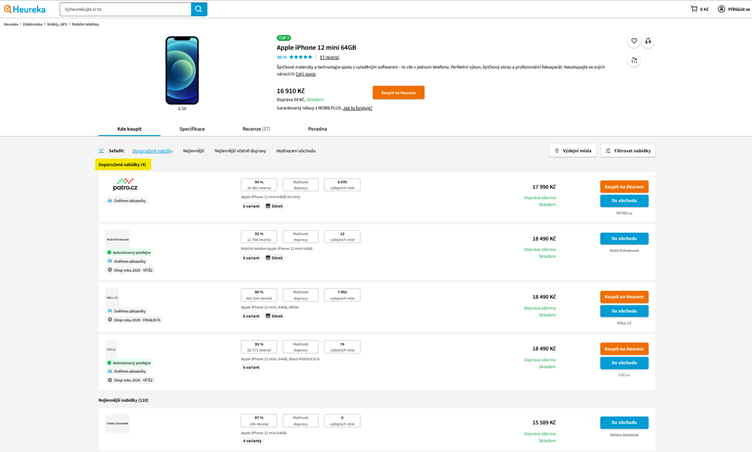The height and width of the screenshot is (452, 752).
Task: Click the Patro.cz shop logo
Action: click(125, 184)
